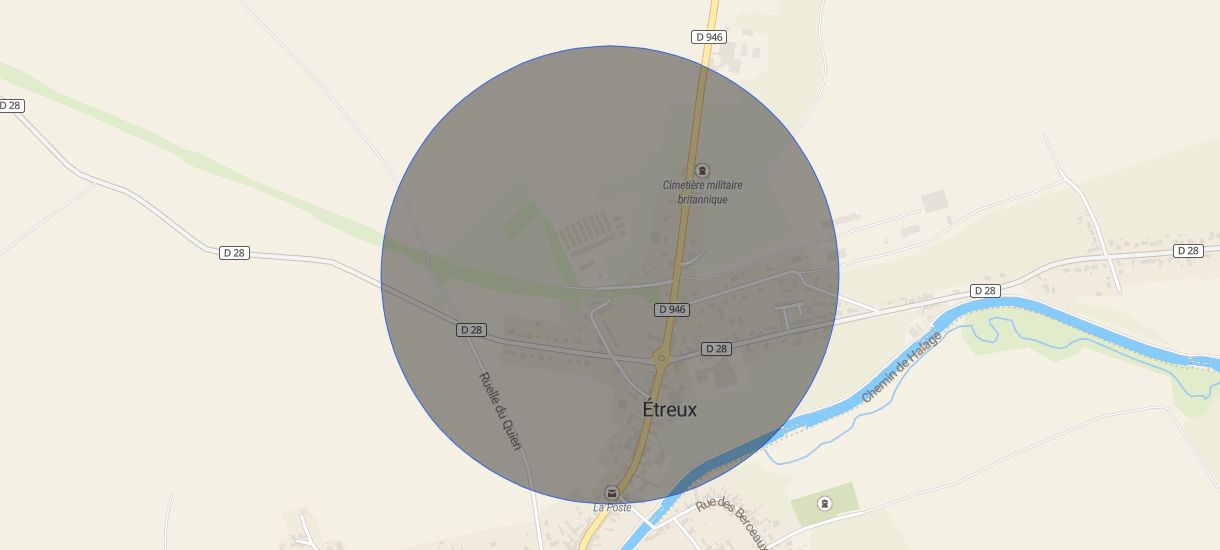
Task: Select the Étreux town name label
Action: point(669,410)
